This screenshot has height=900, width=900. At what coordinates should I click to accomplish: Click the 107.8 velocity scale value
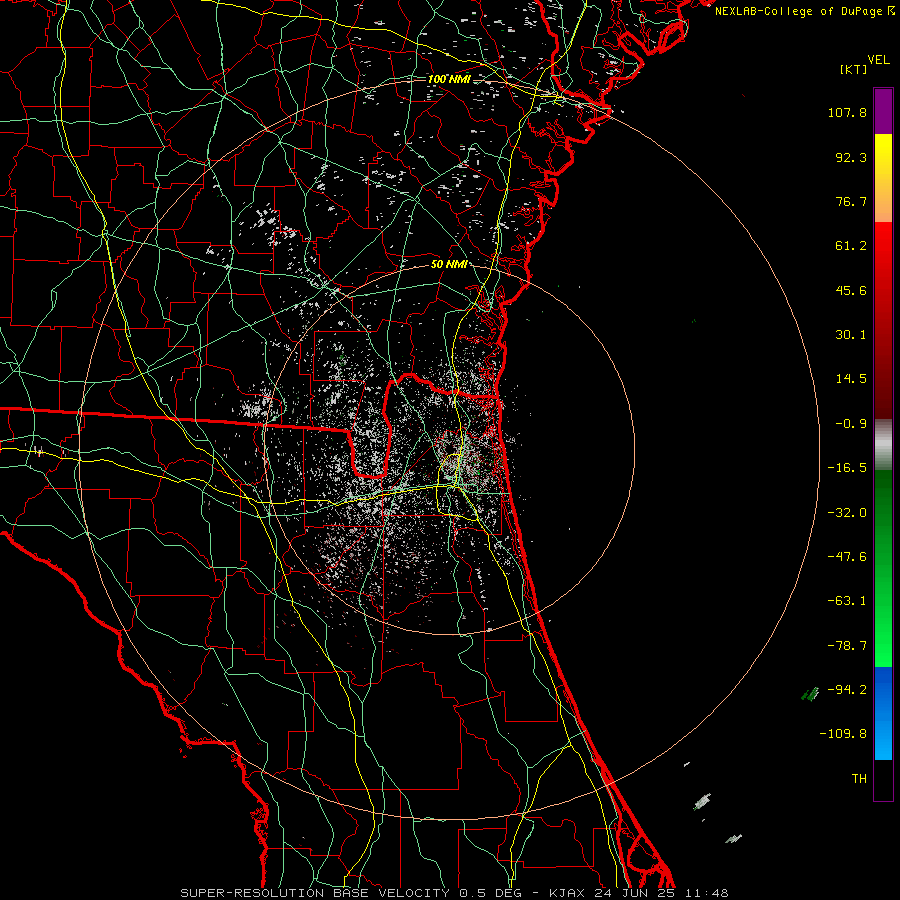click(x=847, y=112)
